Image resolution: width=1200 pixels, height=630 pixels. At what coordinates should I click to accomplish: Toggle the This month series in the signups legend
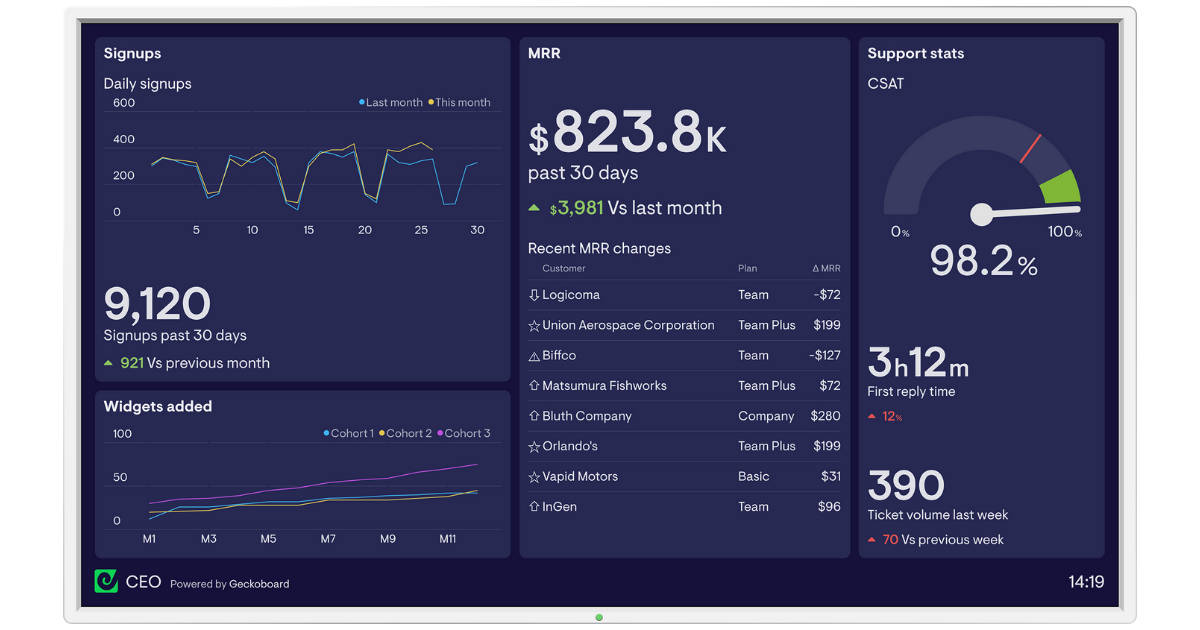(460, 102)
